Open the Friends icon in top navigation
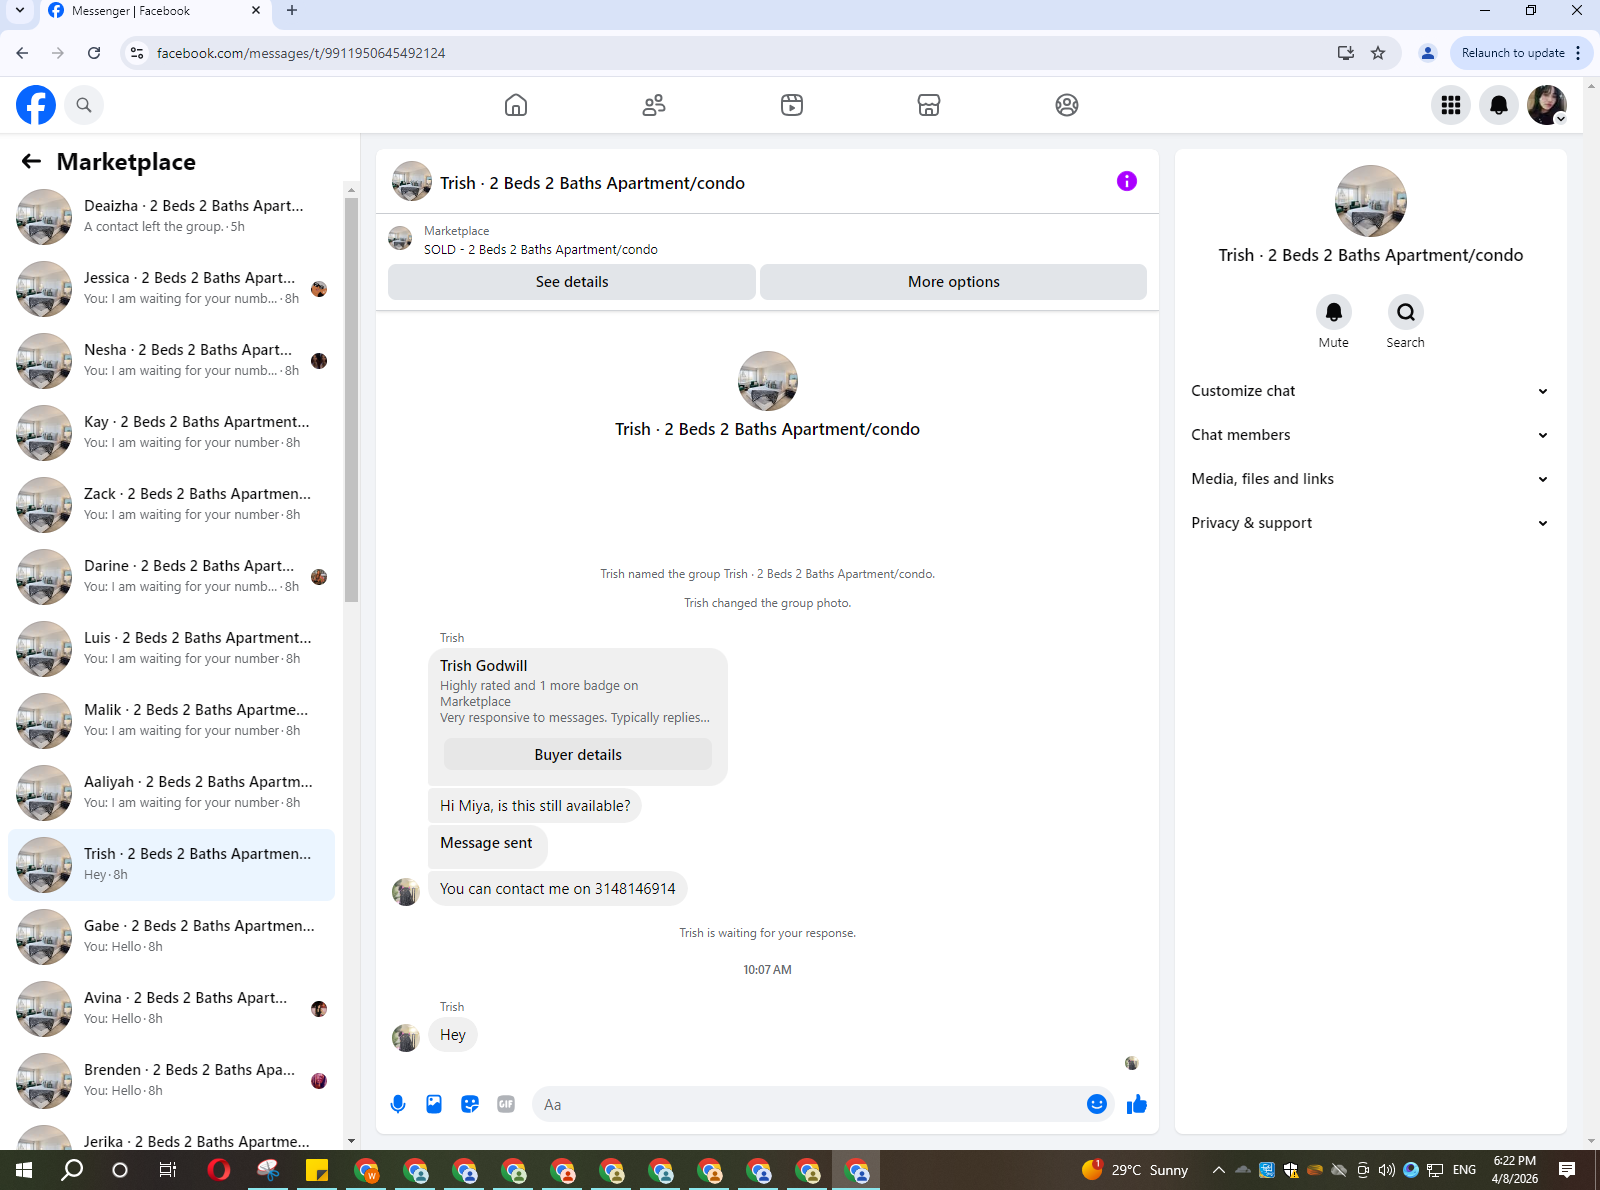This screenshot has height=1190, width=1600. pyautogui.click(x=654, y=105)
